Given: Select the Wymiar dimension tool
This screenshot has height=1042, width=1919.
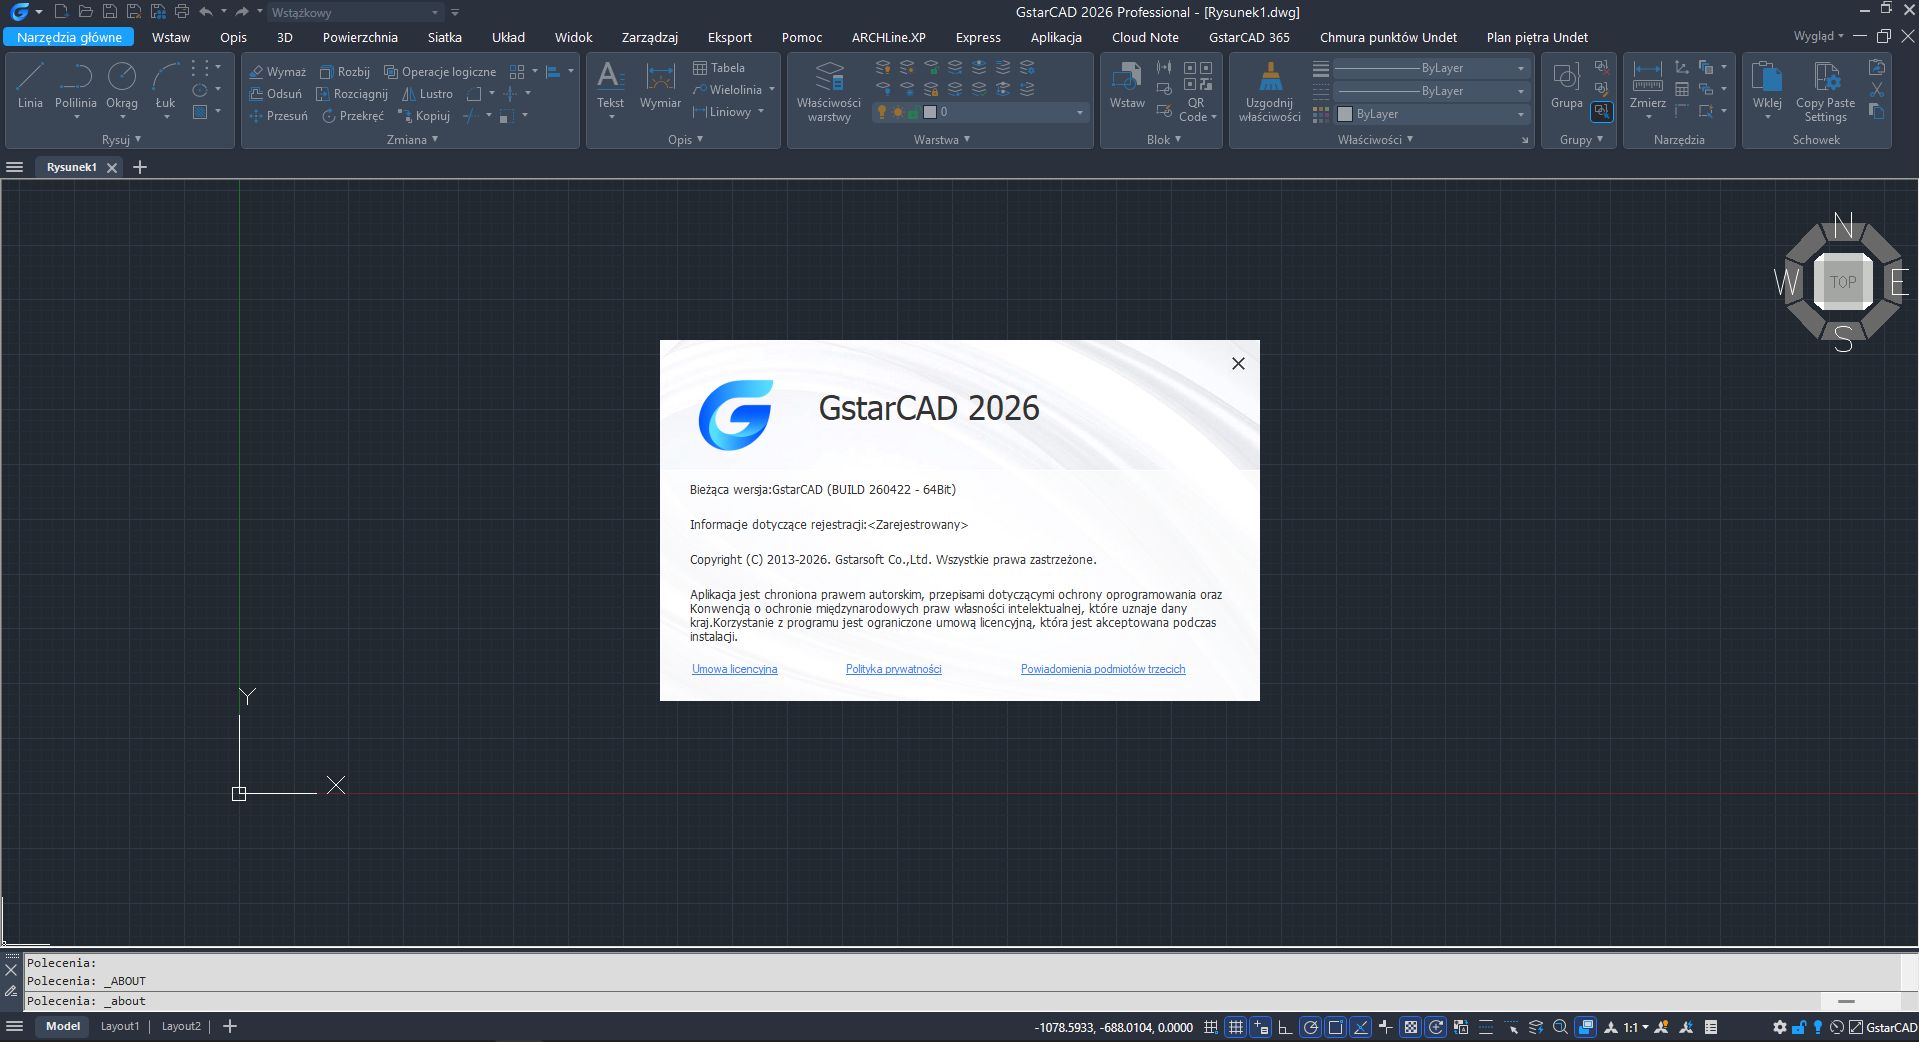Looking at the screenshot, I should click(660, 88).
